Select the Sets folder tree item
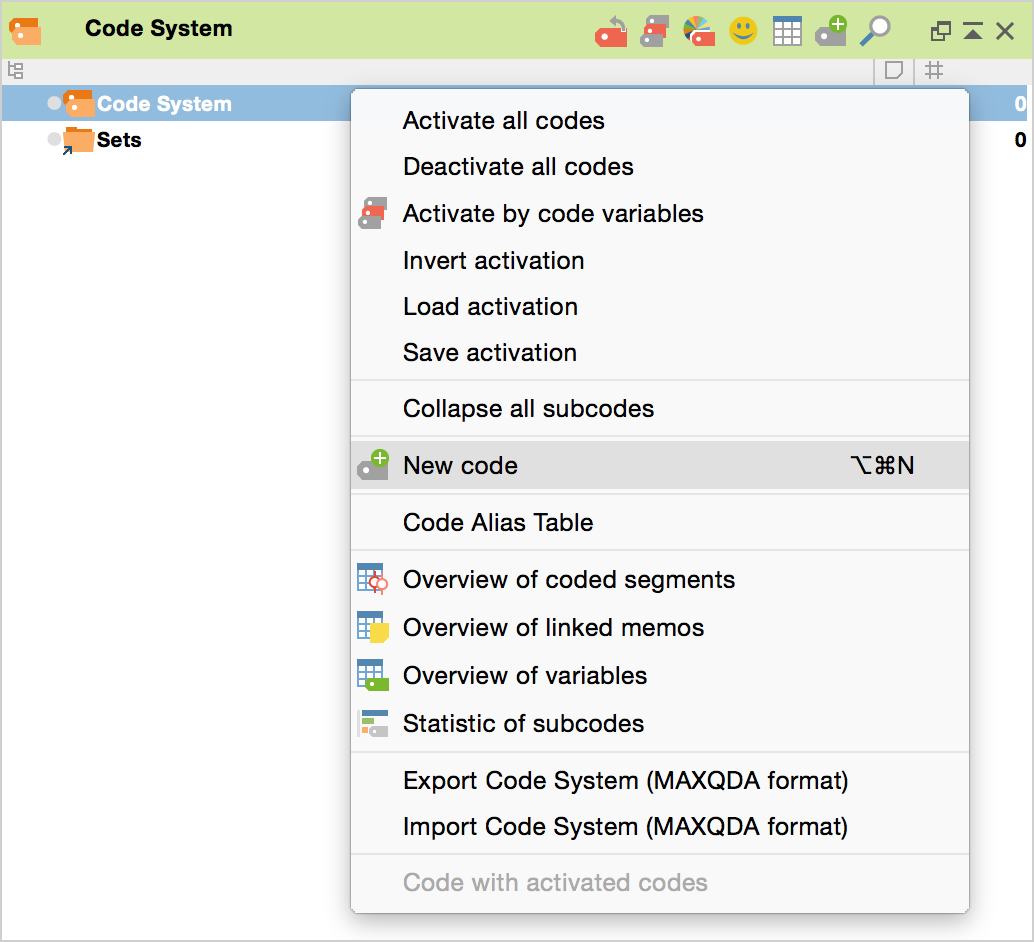 click(x=118, y=140)
